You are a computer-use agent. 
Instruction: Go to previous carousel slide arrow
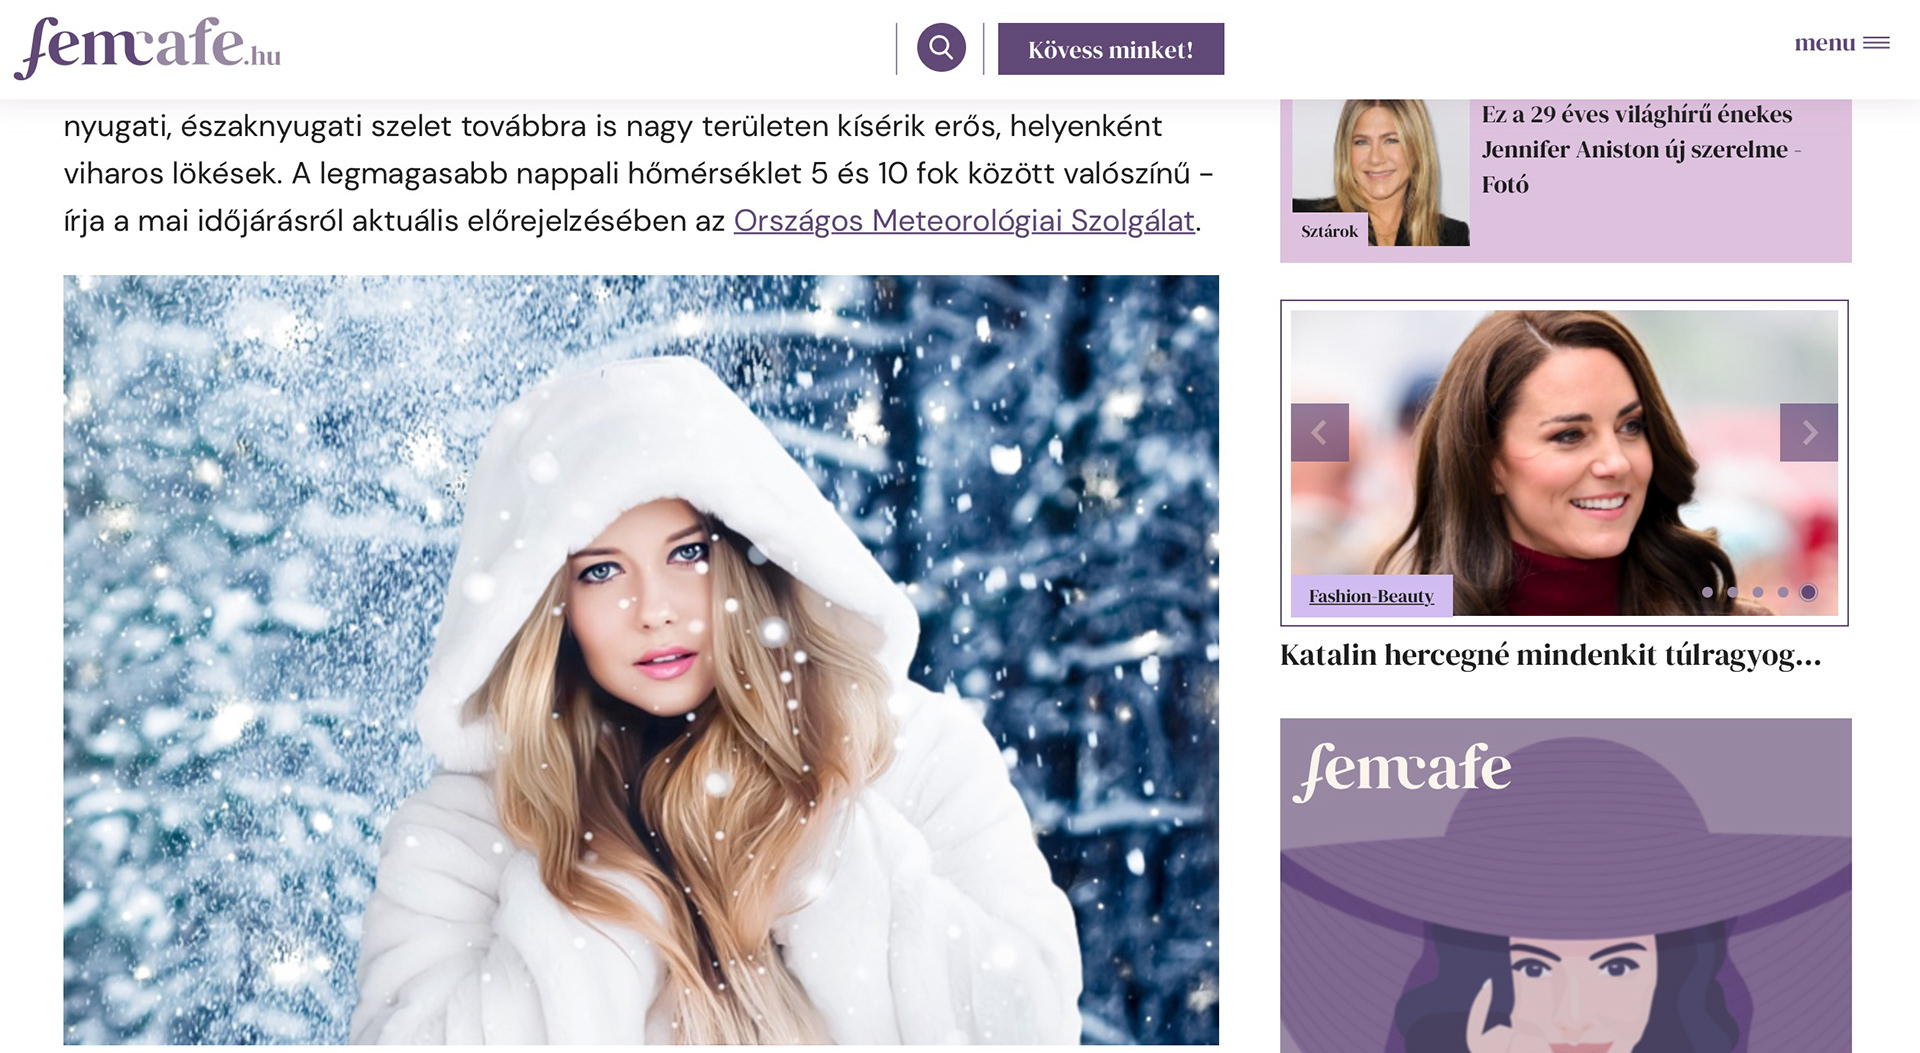[x=1319, y=432]
